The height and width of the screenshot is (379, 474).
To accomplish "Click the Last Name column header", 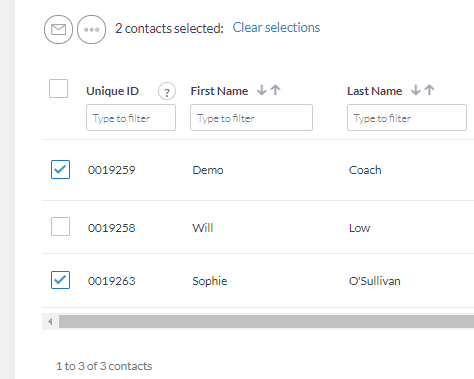I will [x=375, y=91].
